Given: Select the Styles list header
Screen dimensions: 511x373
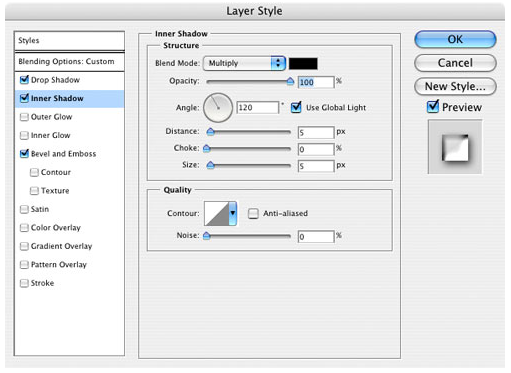Looking at the screenshot, I should pyautogui.click(x=69, y=41).
